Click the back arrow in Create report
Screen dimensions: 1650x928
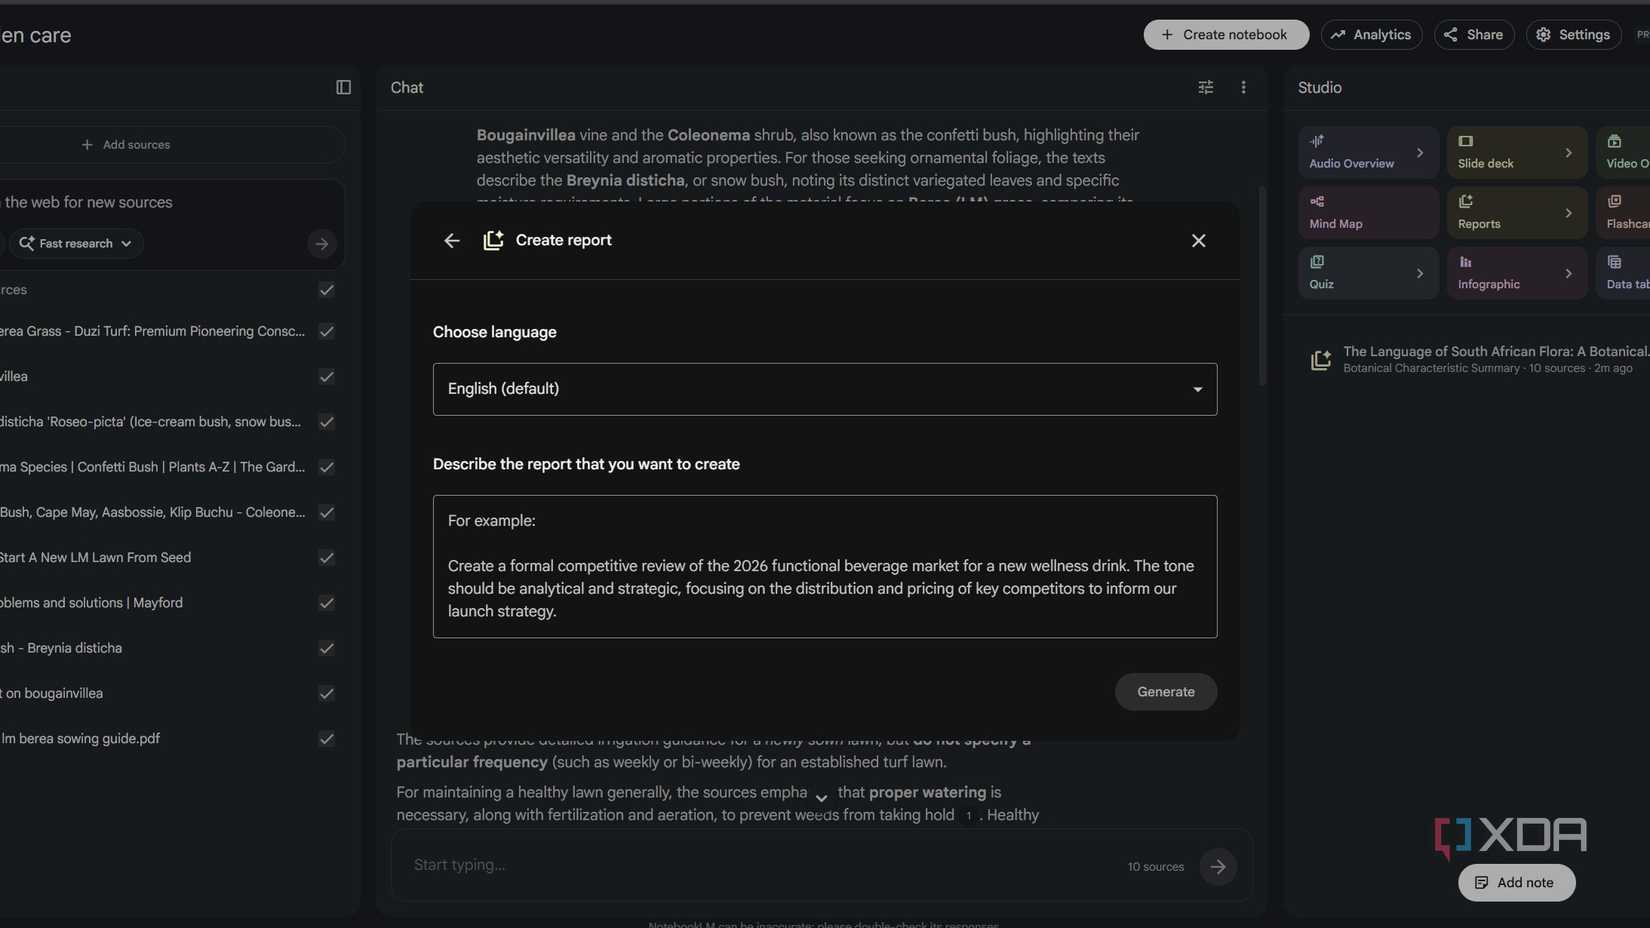coord(452,241)
